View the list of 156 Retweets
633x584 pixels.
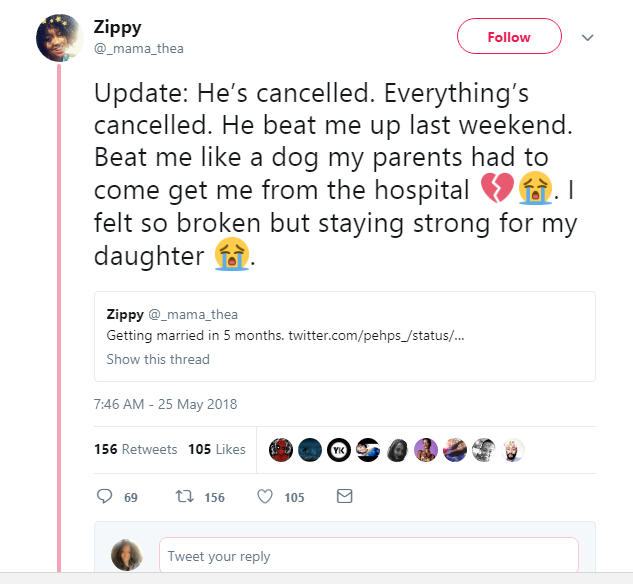[136, 449]
